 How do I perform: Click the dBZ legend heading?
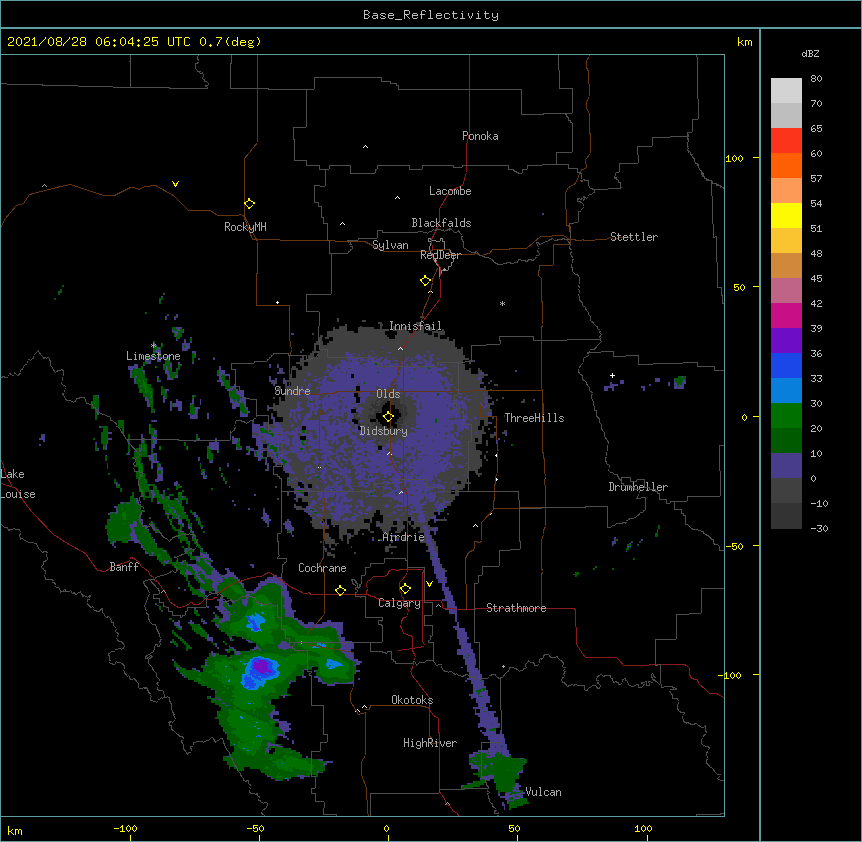(x=810, y=54)
